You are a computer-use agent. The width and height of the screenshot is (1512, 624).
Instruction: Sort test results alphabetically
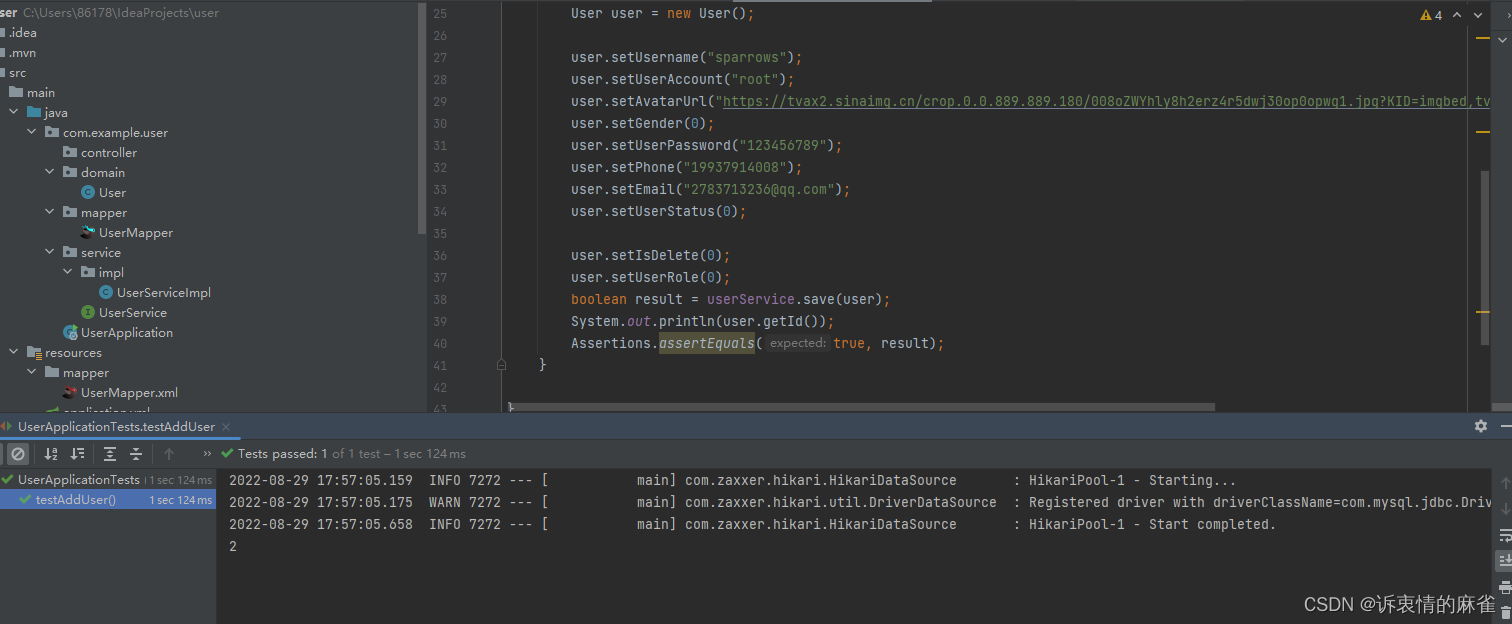[x=51, y=453]
